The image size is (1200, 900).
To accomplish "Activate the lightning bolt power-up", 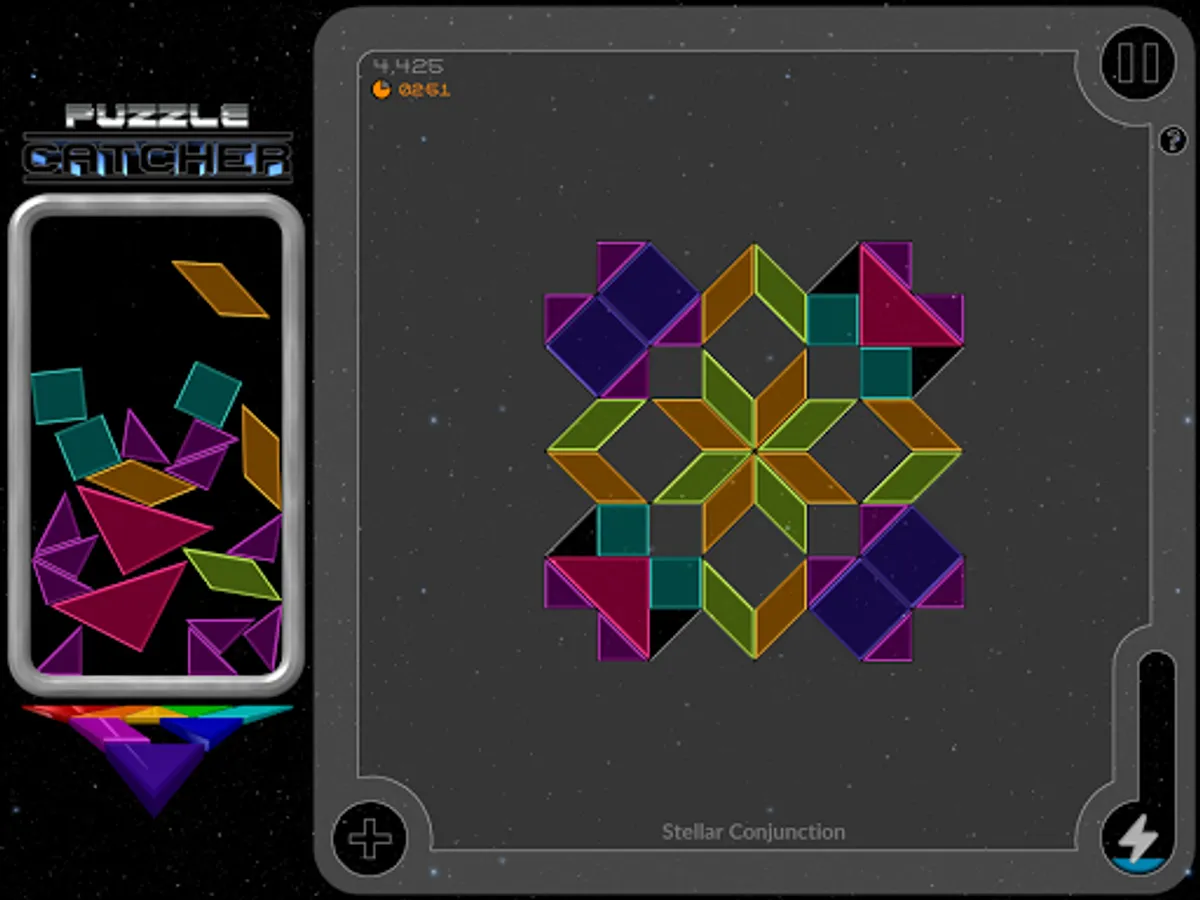I will [x=1138, y=838].
